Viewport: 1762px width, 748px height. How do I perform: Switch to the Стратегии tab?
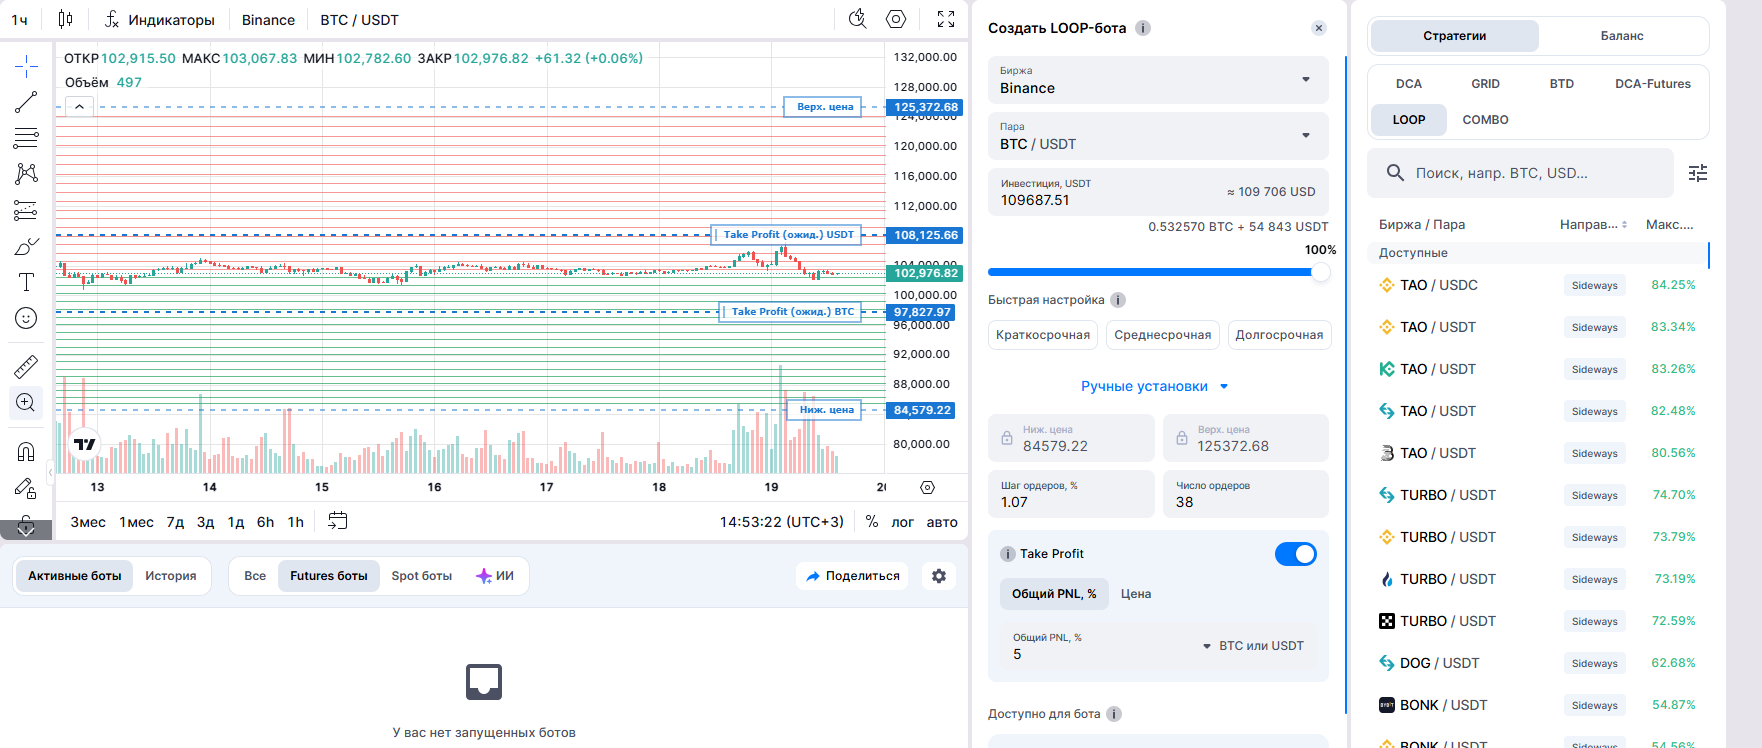coord(1454,36)
